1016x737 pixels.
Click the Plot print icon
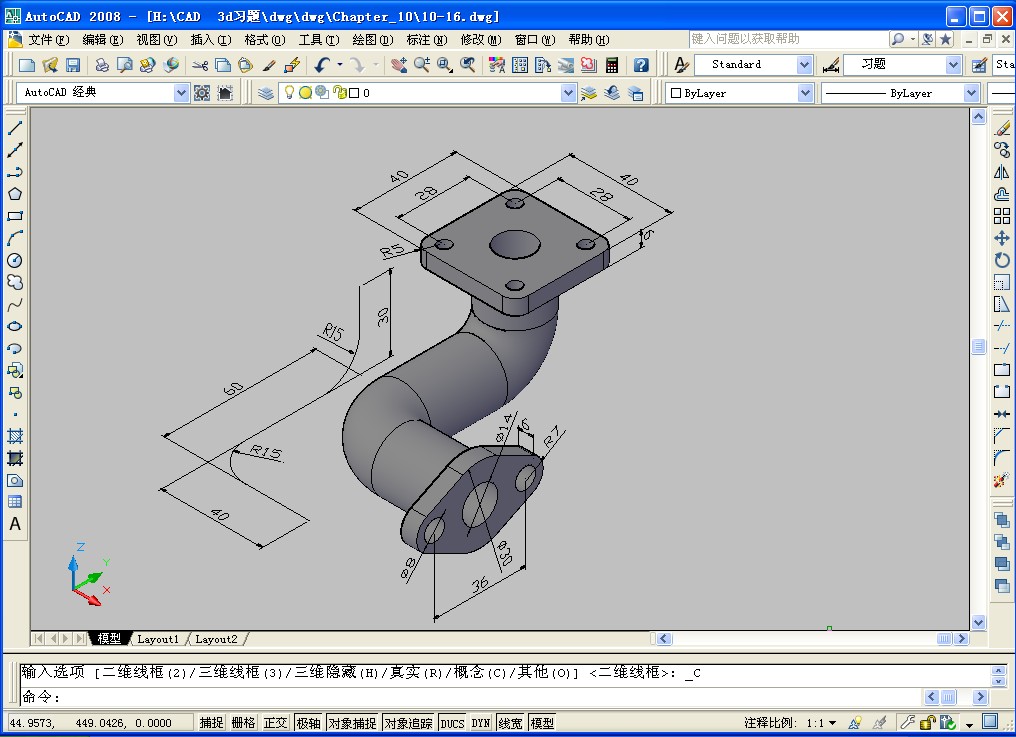(x=102, y=65)
